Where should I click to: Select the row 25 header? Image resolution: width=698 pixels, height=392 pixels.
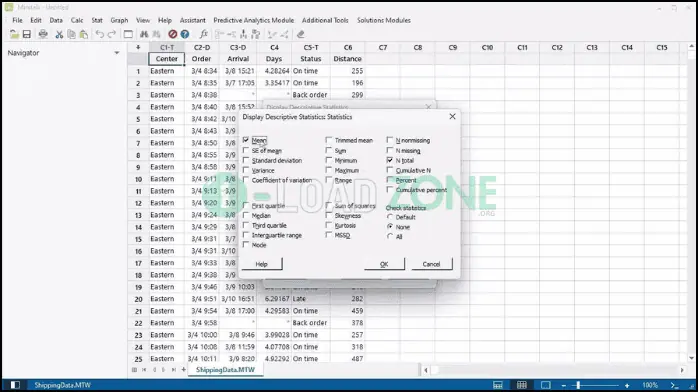tap(138, 359)
